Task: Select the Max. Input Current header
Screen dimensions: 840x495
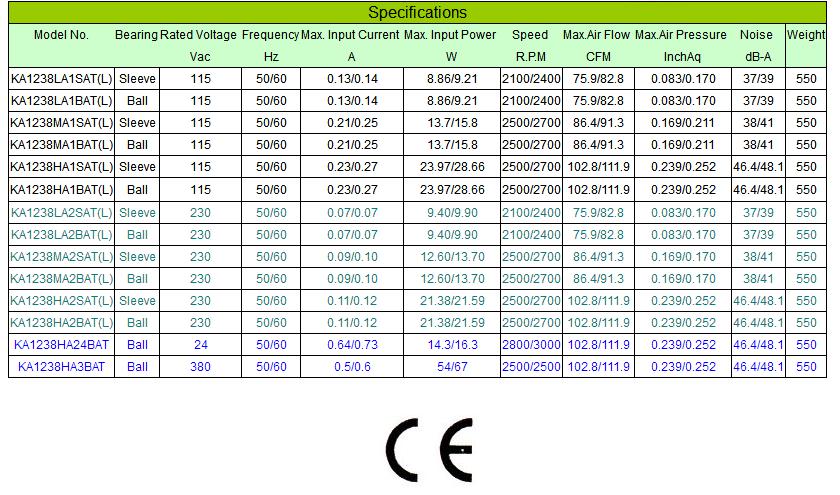Action: pyautogui.click(x=351, y=34)
